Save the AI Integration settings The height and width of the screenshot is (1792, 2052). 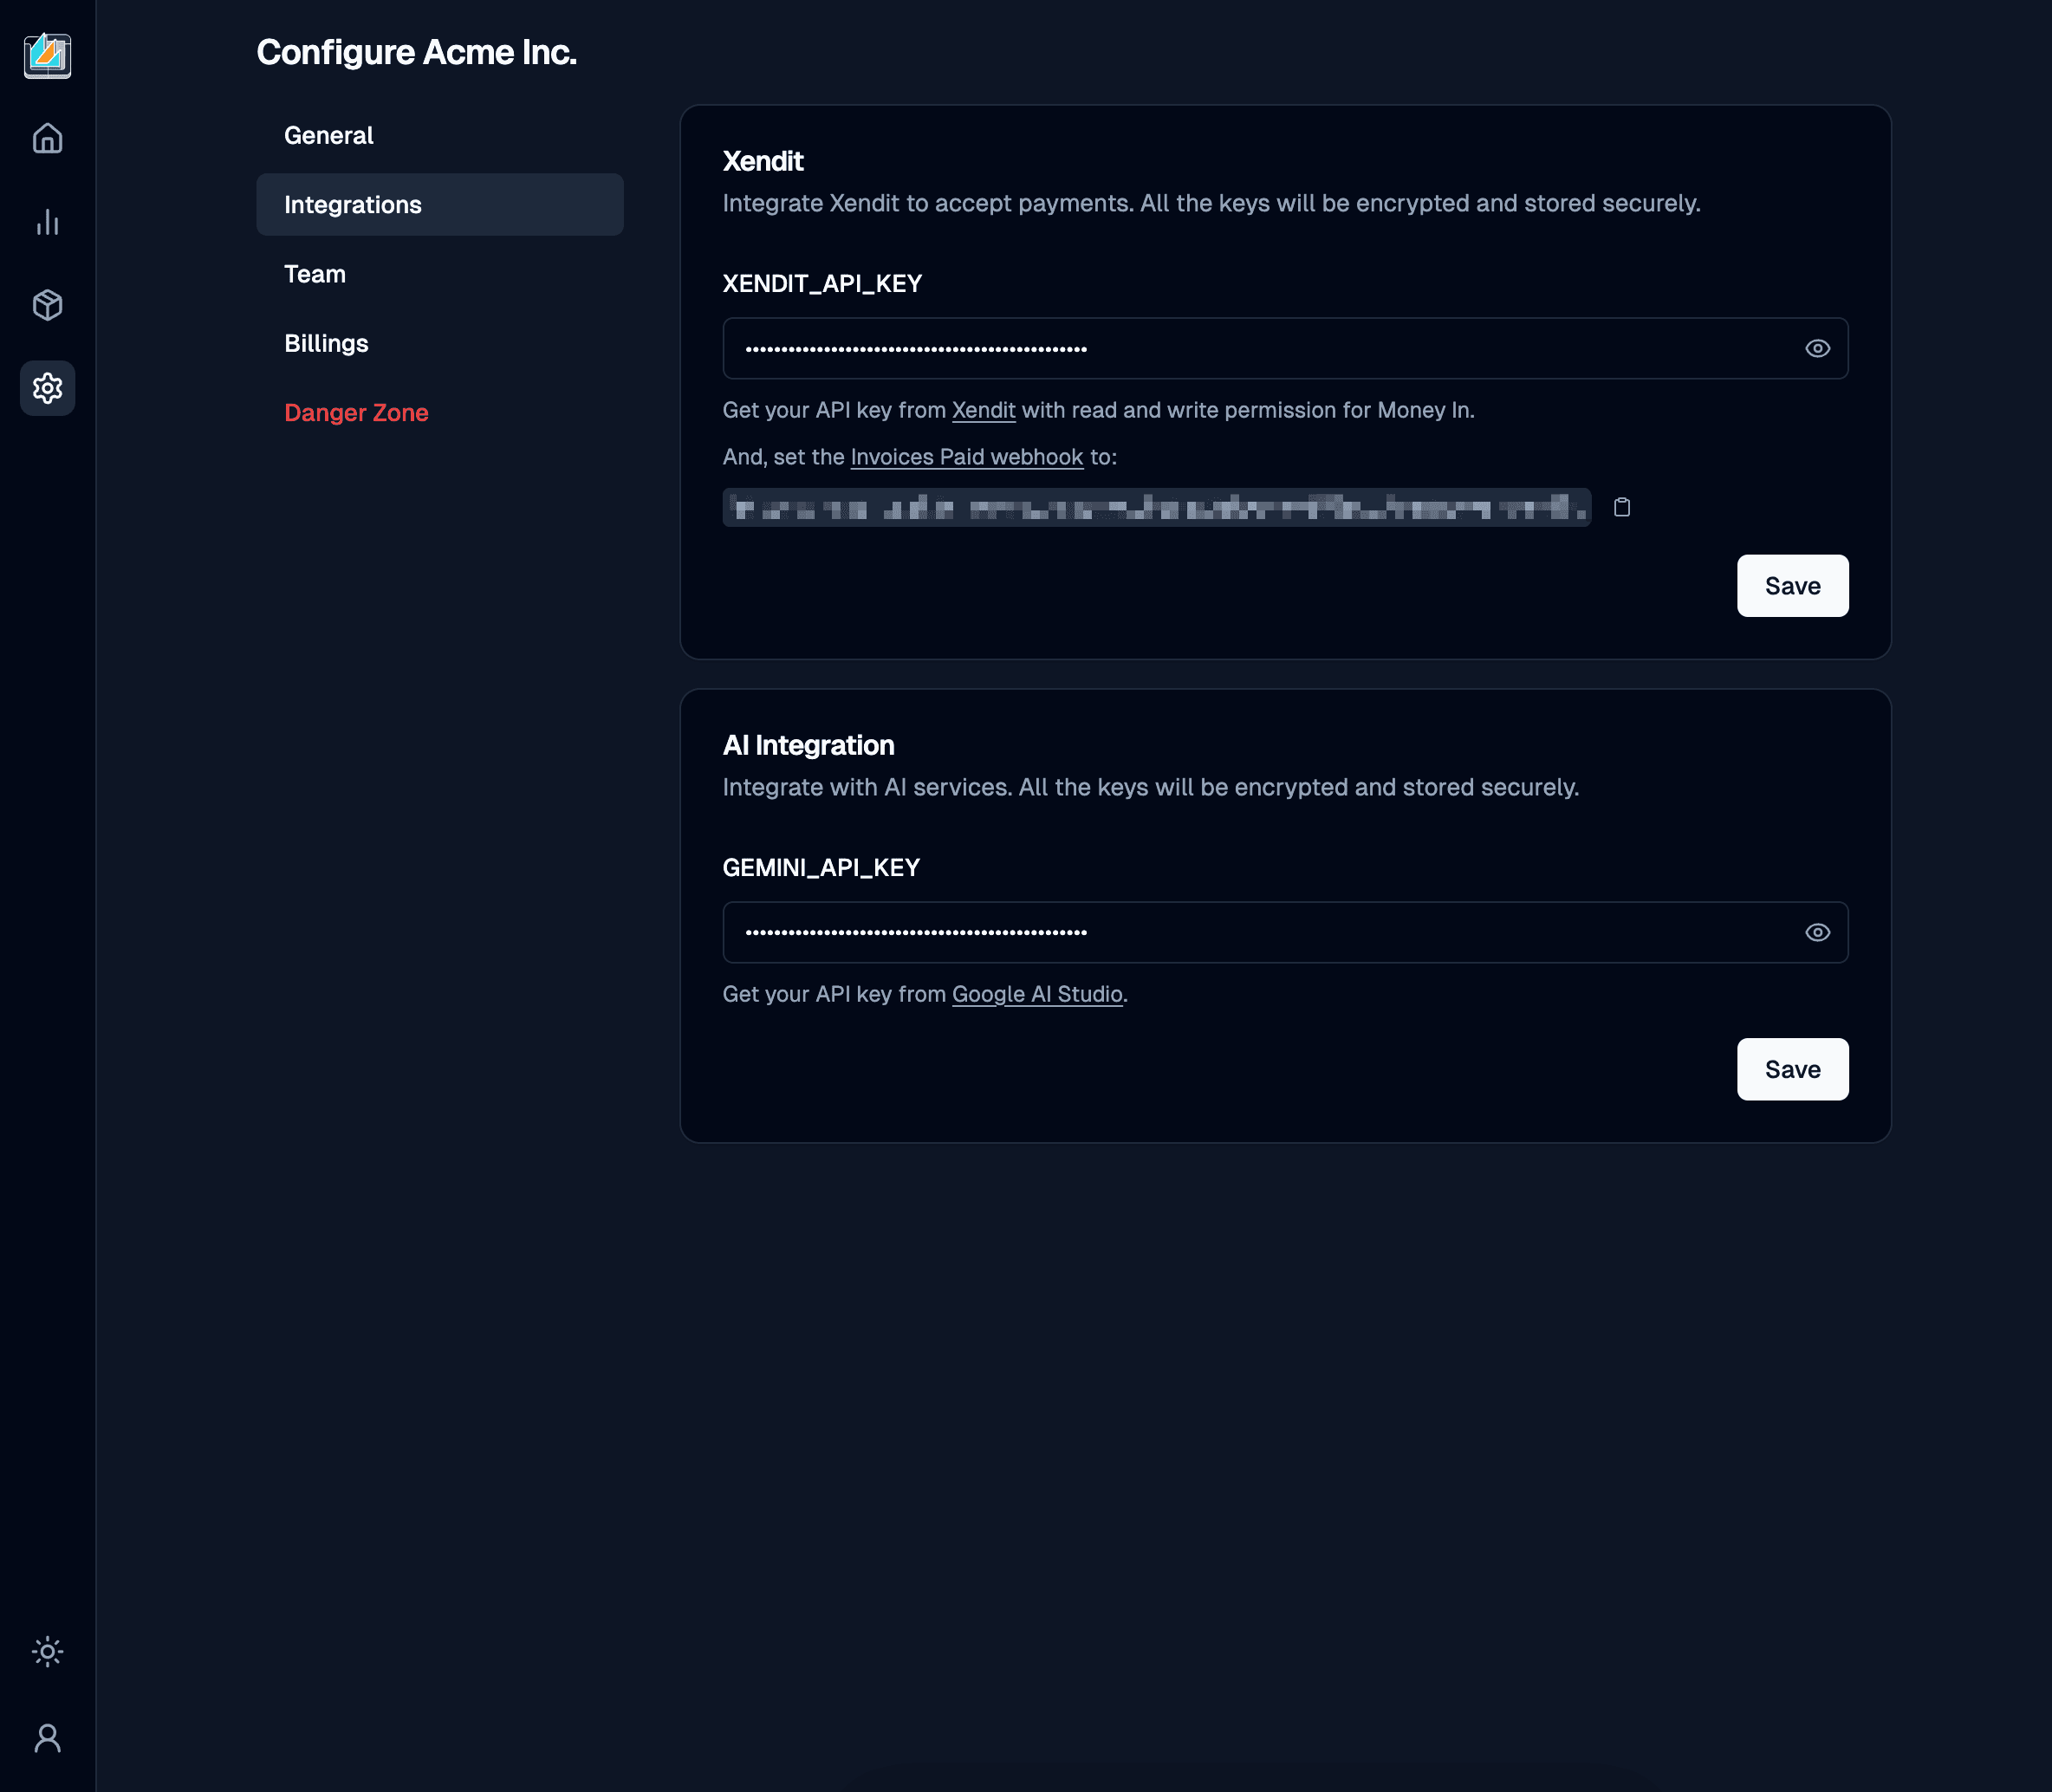coord(1792,1069)
